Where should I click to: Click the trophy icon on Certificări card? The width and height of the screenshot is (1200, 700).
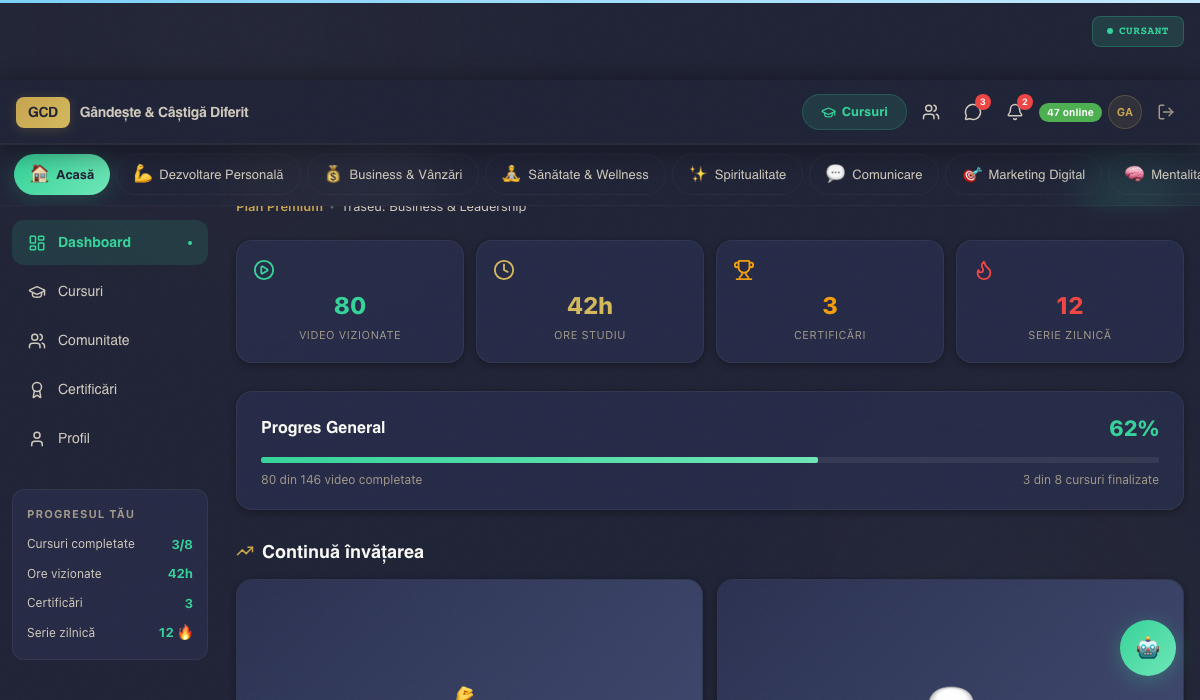click(x=744, y=270)
